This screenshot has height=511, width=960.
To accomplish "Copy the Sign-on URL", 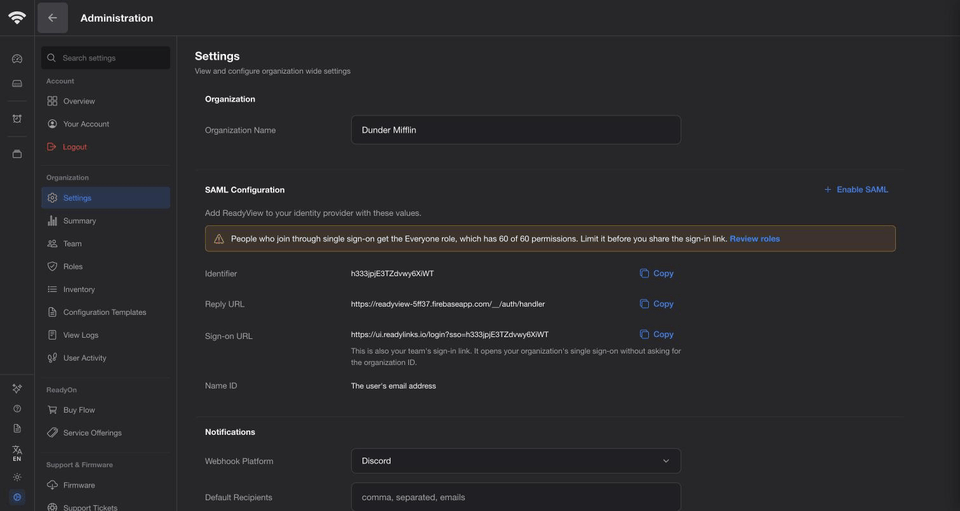I will (656, 334).
